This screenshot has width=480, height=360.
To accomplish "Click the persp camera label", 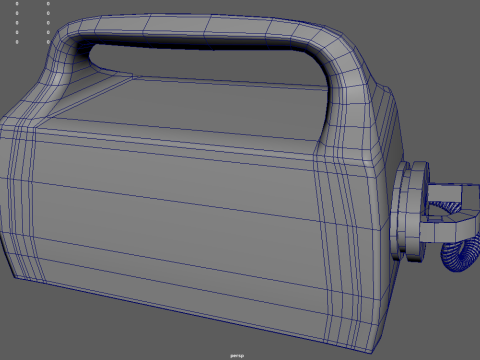I will (x=237, y=356).
